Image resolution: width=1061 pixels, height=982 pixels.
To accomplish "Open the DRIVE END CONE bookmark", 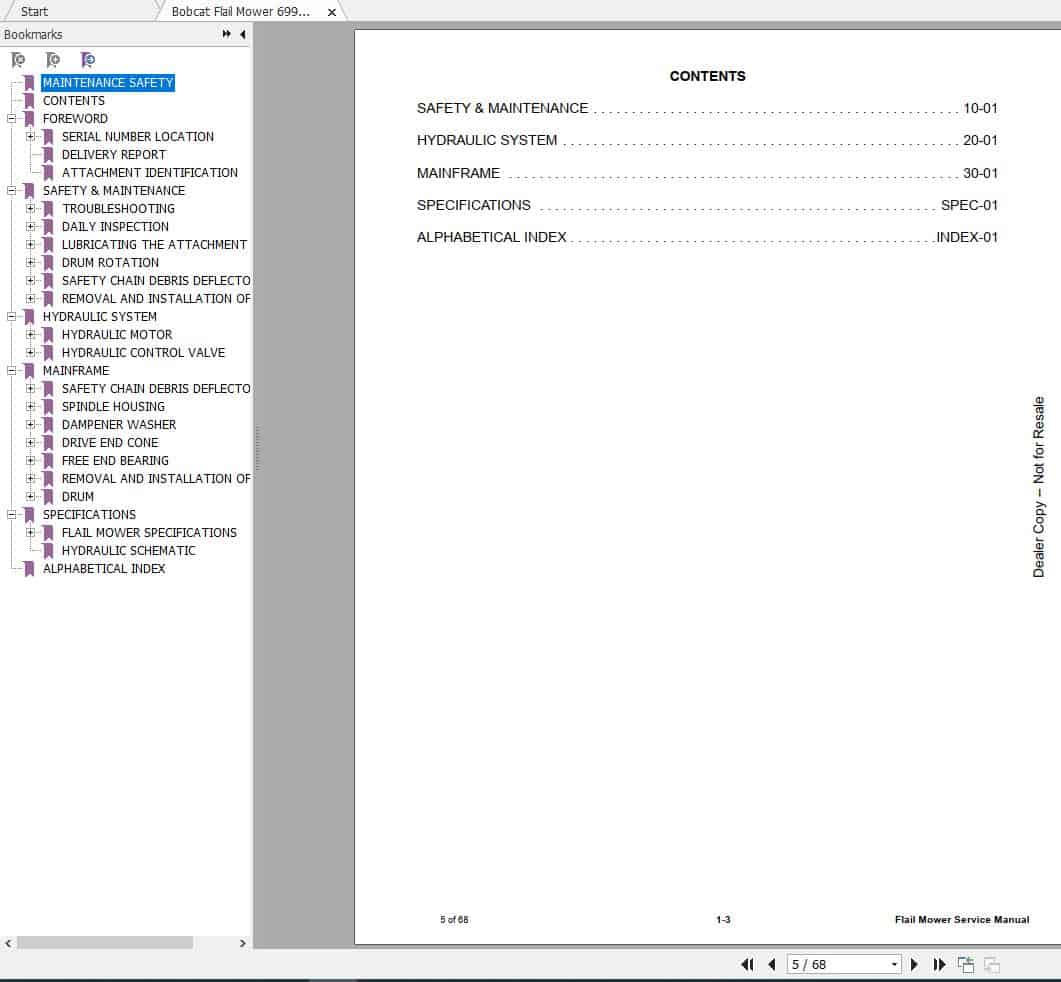I will click(x=110, y=443).
